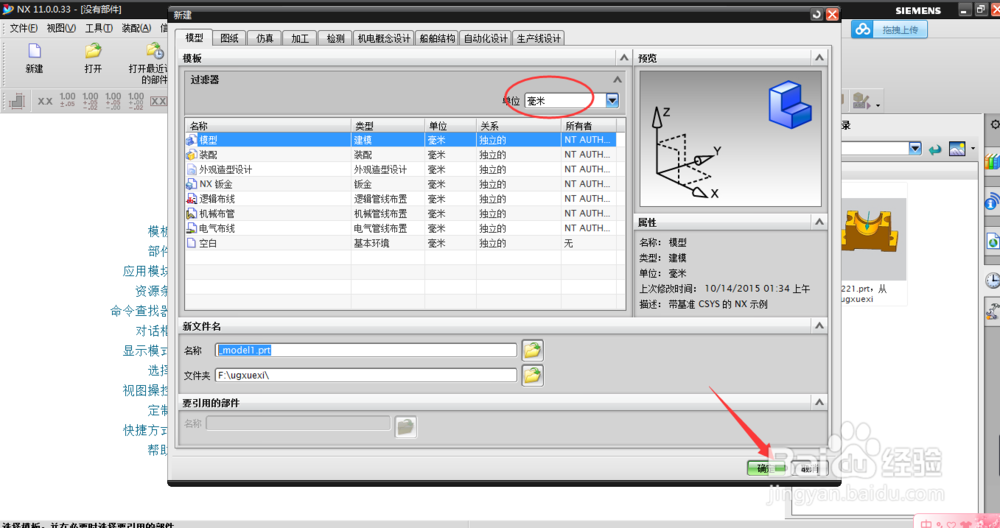Open the roles robot resource bar icon
The width and height of the screenshot is (1000, 528).
click(992, 312)
